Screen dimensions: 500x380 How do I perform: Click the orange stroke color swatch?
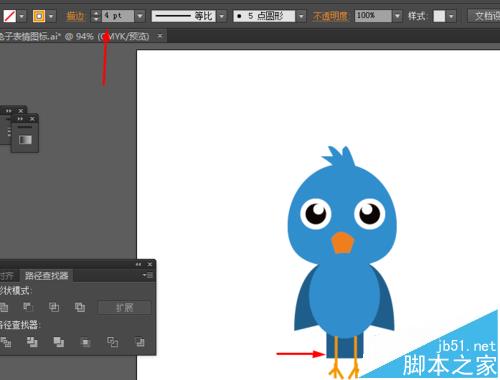pyautogui.click(x=39, y=16)
